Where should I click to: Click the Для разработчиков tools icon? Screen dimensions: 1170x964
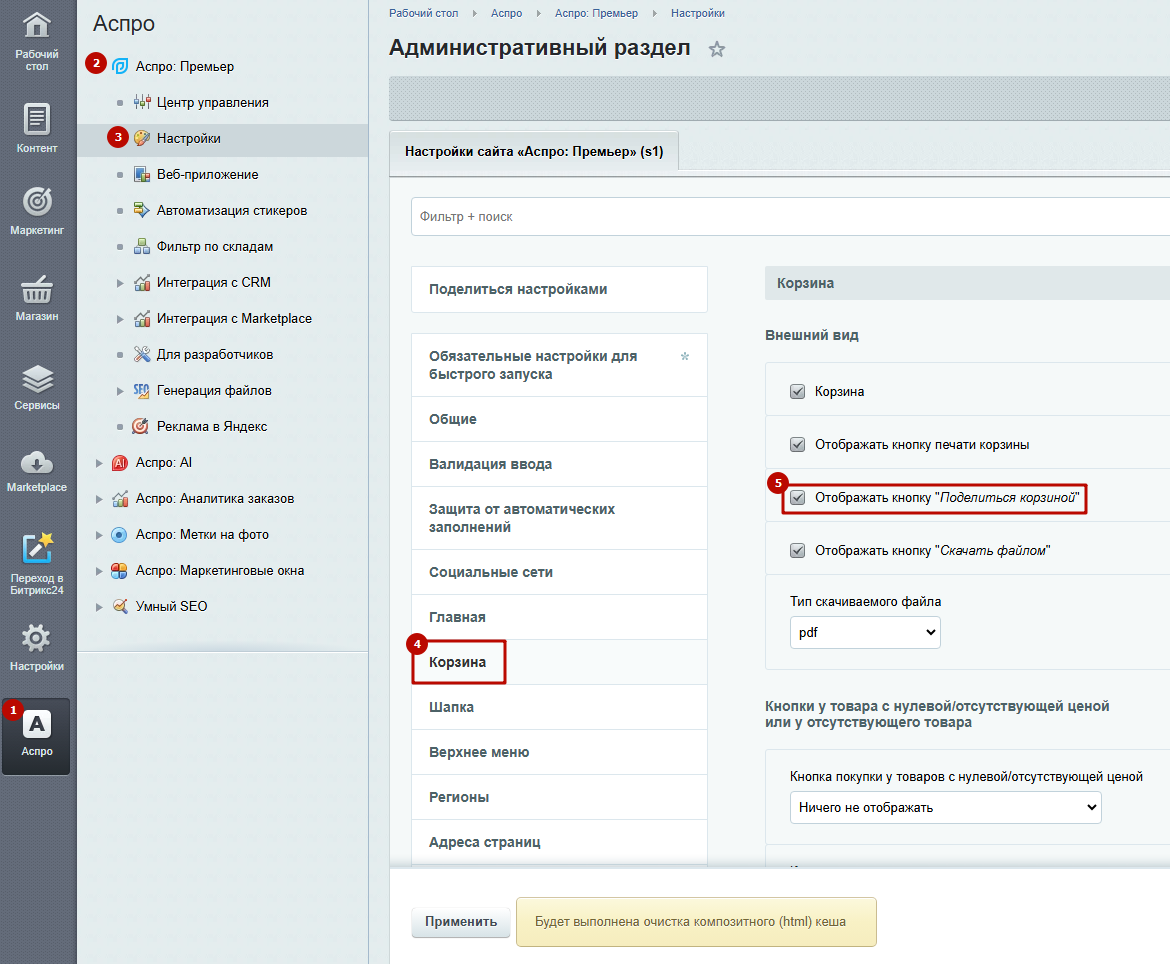pyautogui.click(x=142, y=354)
